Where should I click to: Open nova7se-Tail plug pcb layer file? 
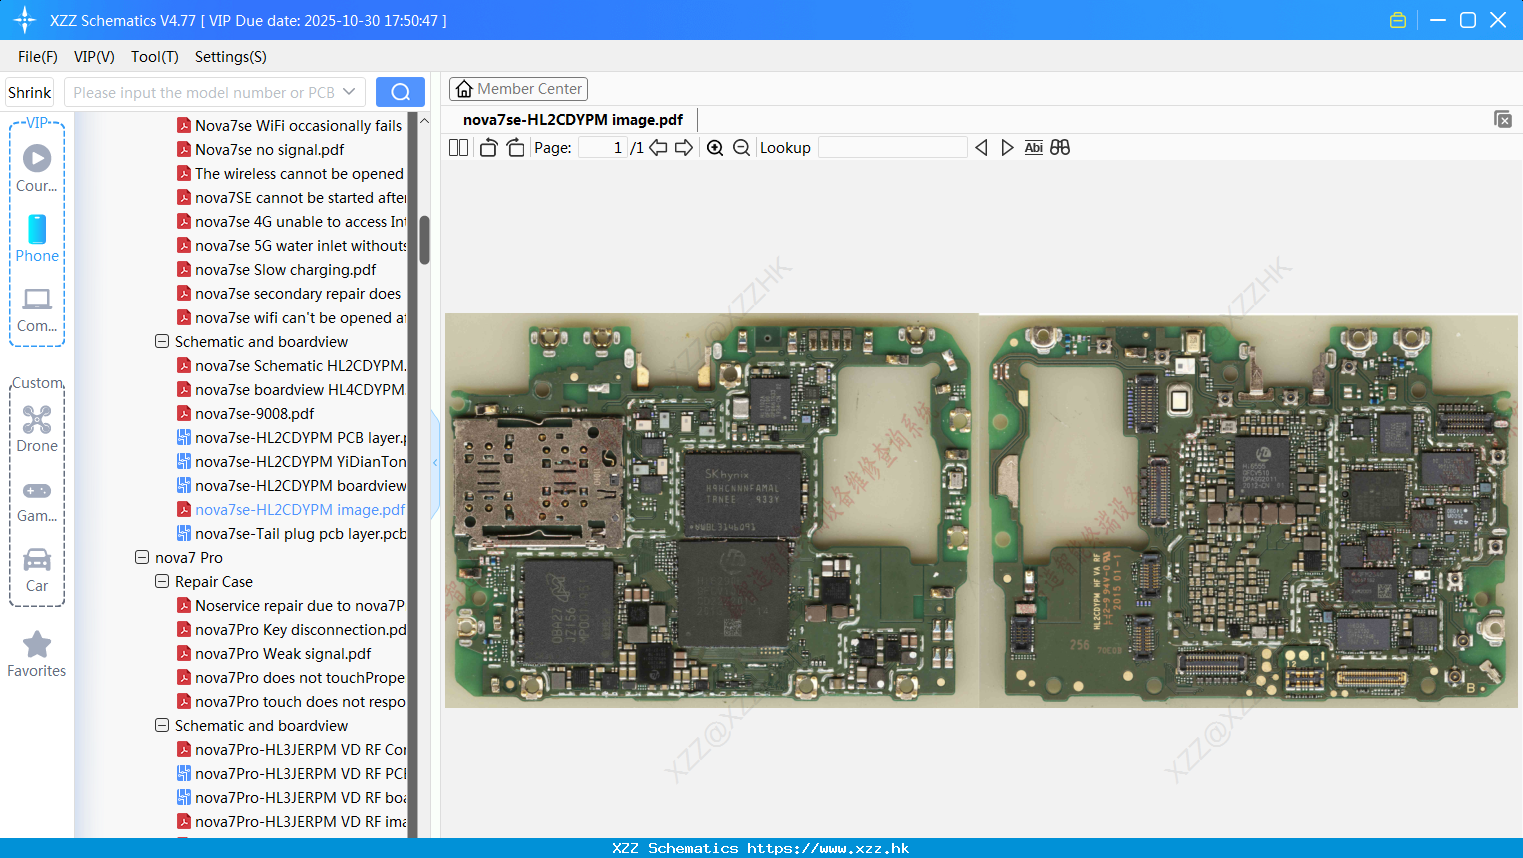coord(299,533)
